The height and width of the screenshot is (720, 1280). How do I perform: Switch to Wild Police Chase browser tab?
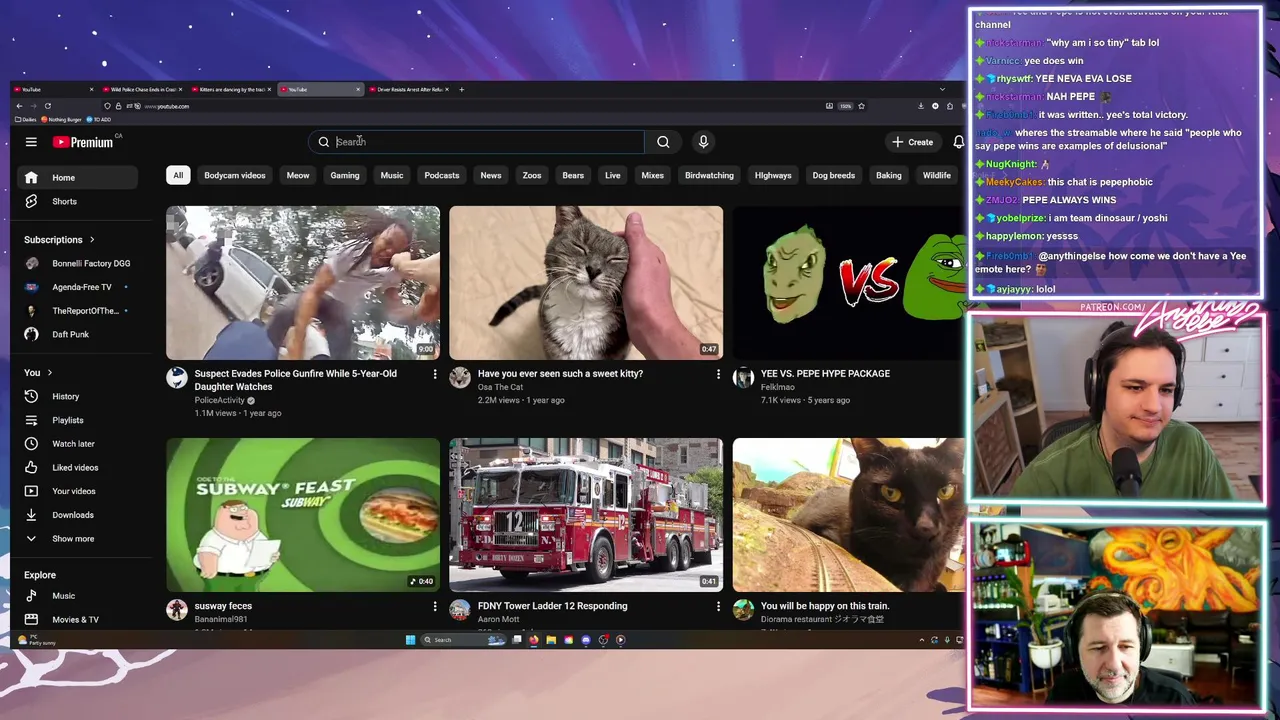pos(141,89)
